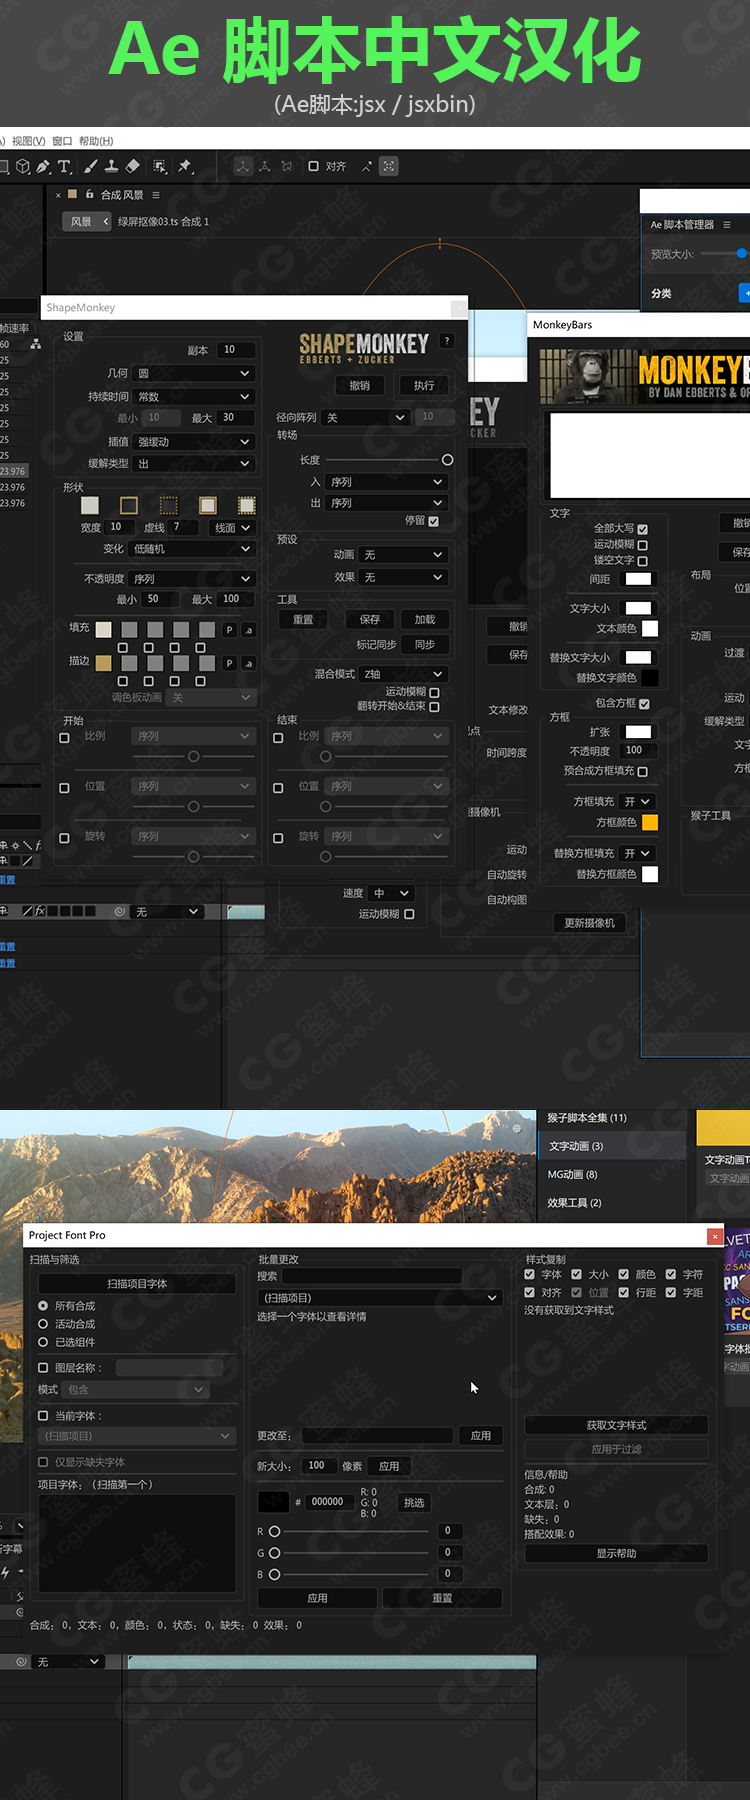Expand the 混合模式 dropdown
Screen dimensions: 750x1800
point(403,674)
